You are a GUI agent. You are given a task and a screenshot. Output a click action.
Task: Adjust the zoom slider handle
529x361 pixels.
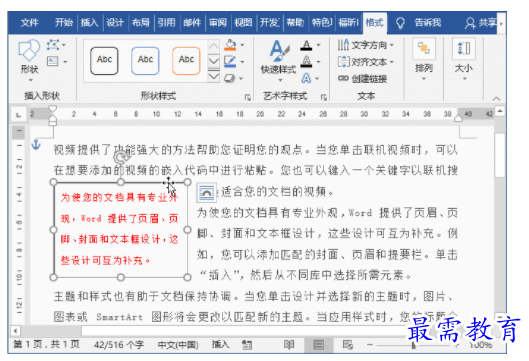(x=414, y=345)
